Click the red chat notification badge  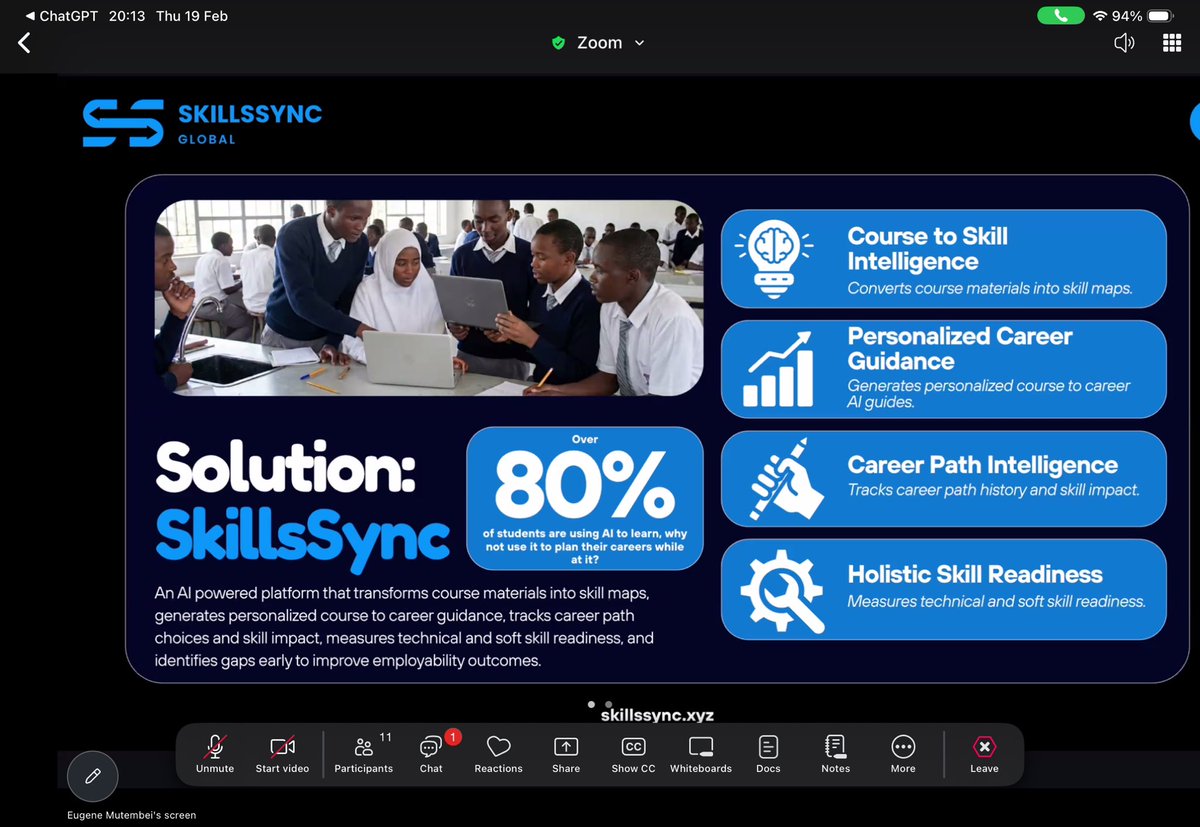coord(452,737)
